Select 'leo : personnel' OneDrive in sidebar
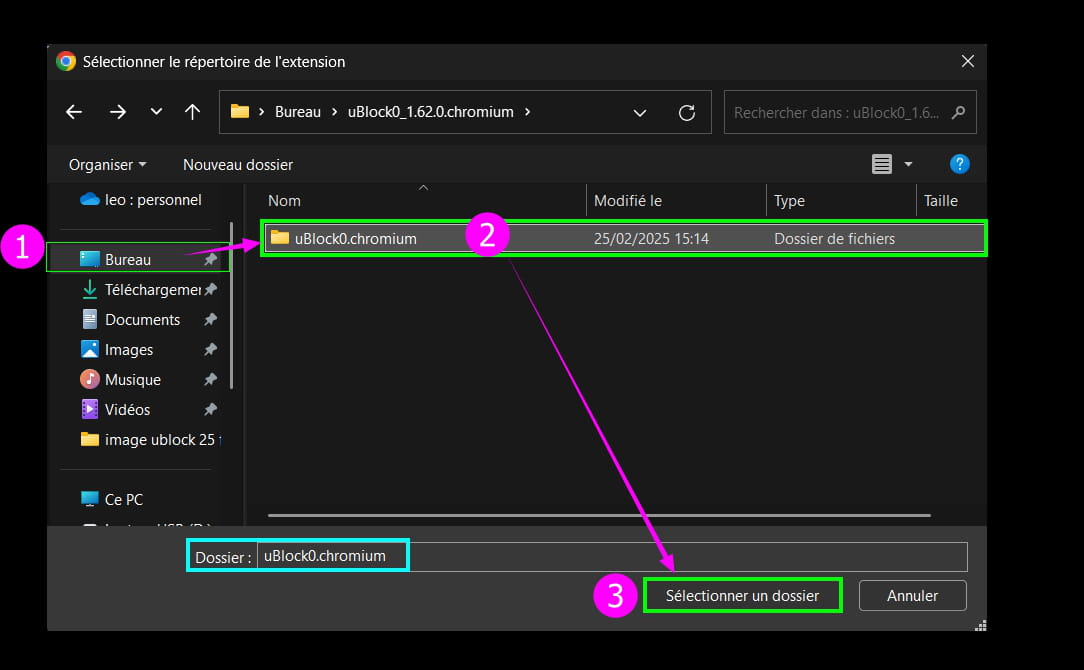This screenshot has height=670, width=1084. click(141, 200)
